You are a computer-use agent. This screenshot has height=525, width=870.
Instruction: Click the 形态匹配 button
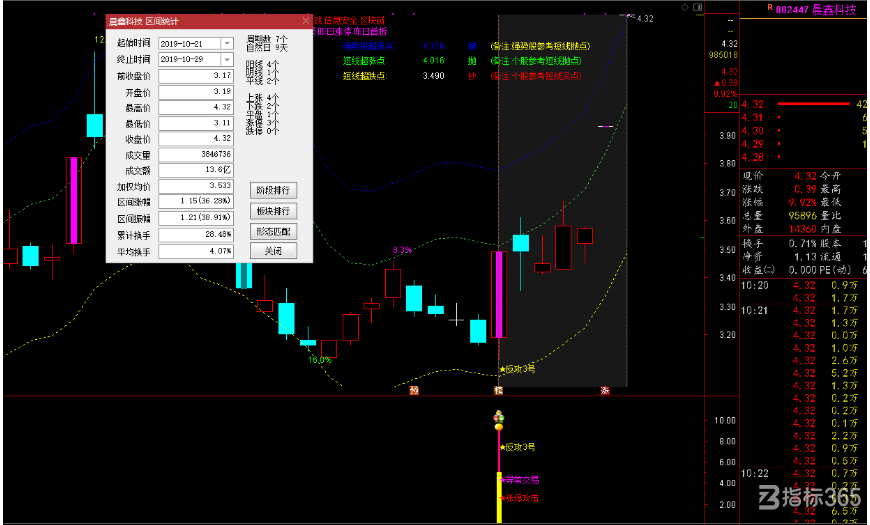(273, 231)
